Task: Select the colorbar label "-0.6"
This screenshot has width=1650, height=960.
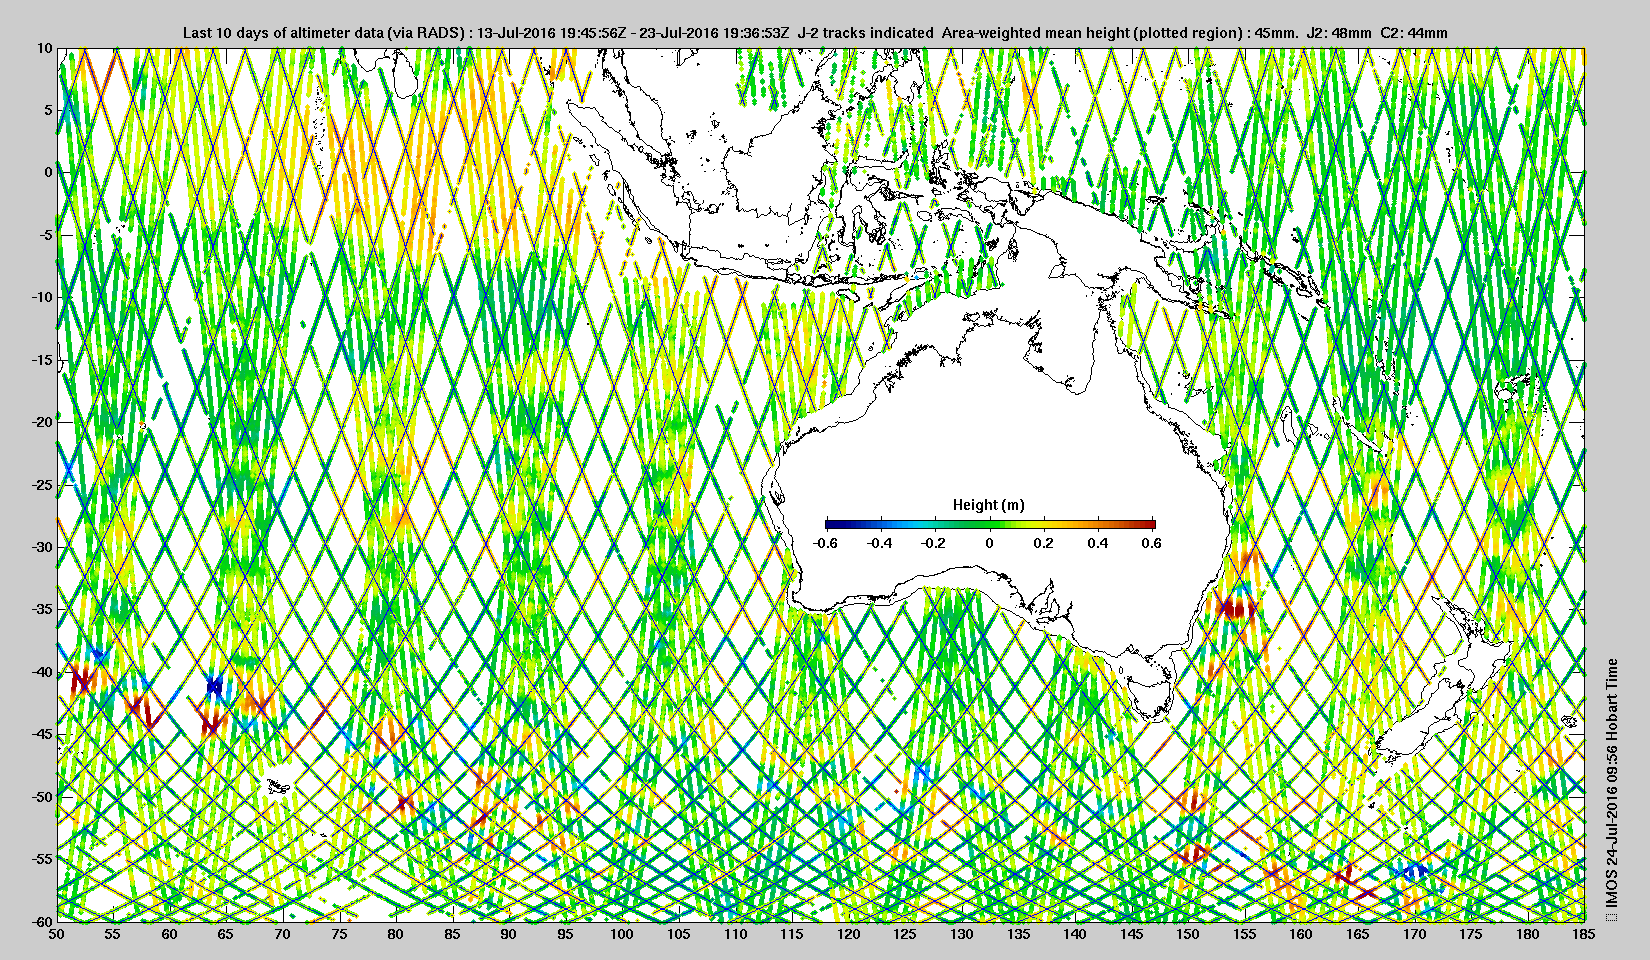Action: click(825, 543)
